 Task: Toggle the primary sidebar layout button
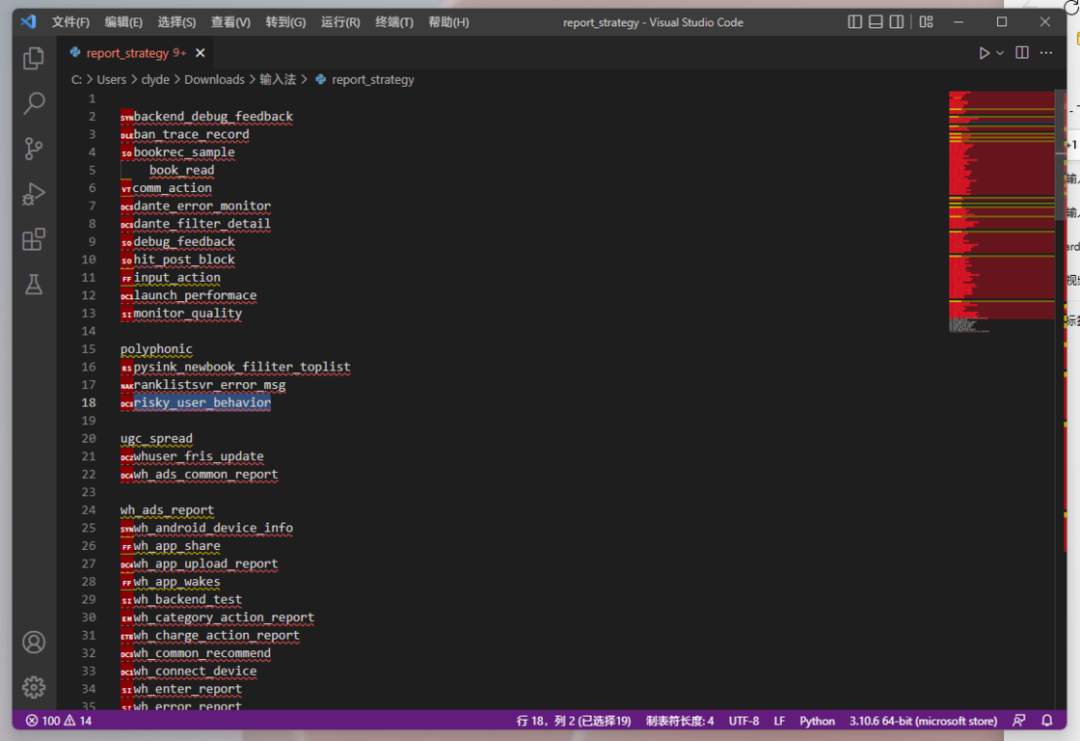coord(855,22)
